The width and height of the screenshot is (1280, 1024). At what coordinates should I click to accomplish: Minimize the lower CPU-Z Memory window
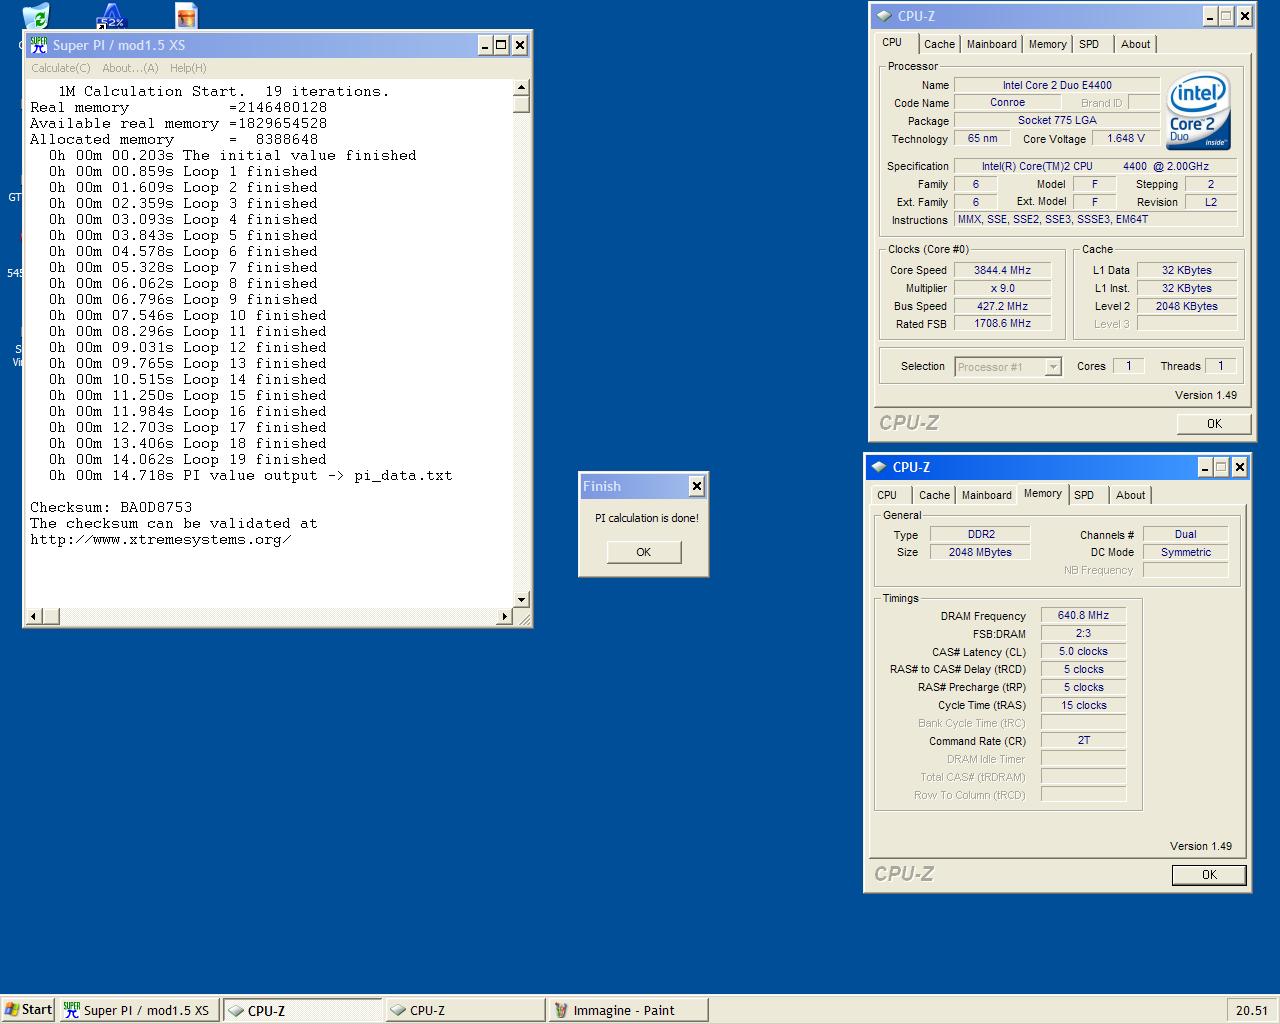[1205, 467]
